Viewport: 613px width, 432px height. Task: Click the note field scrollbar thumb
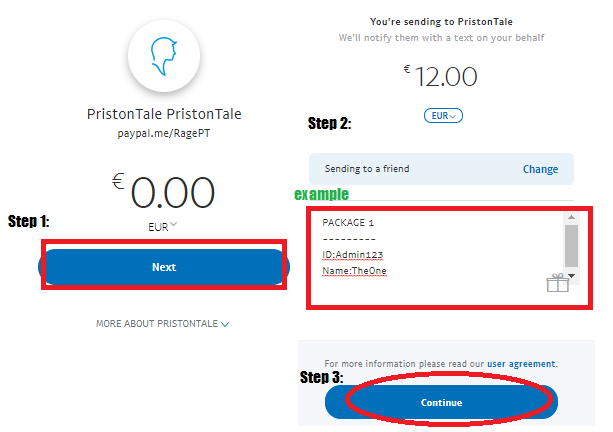(x=571, y=246)
